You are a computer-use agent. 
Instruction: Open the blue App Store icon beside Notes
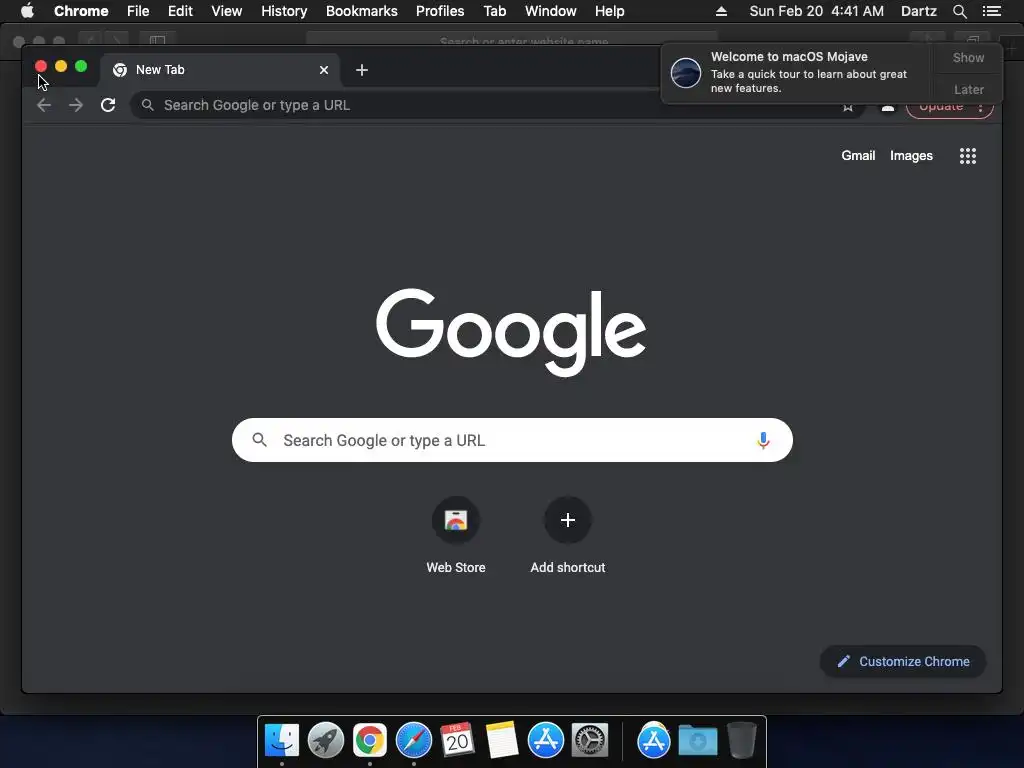point(545,741)
